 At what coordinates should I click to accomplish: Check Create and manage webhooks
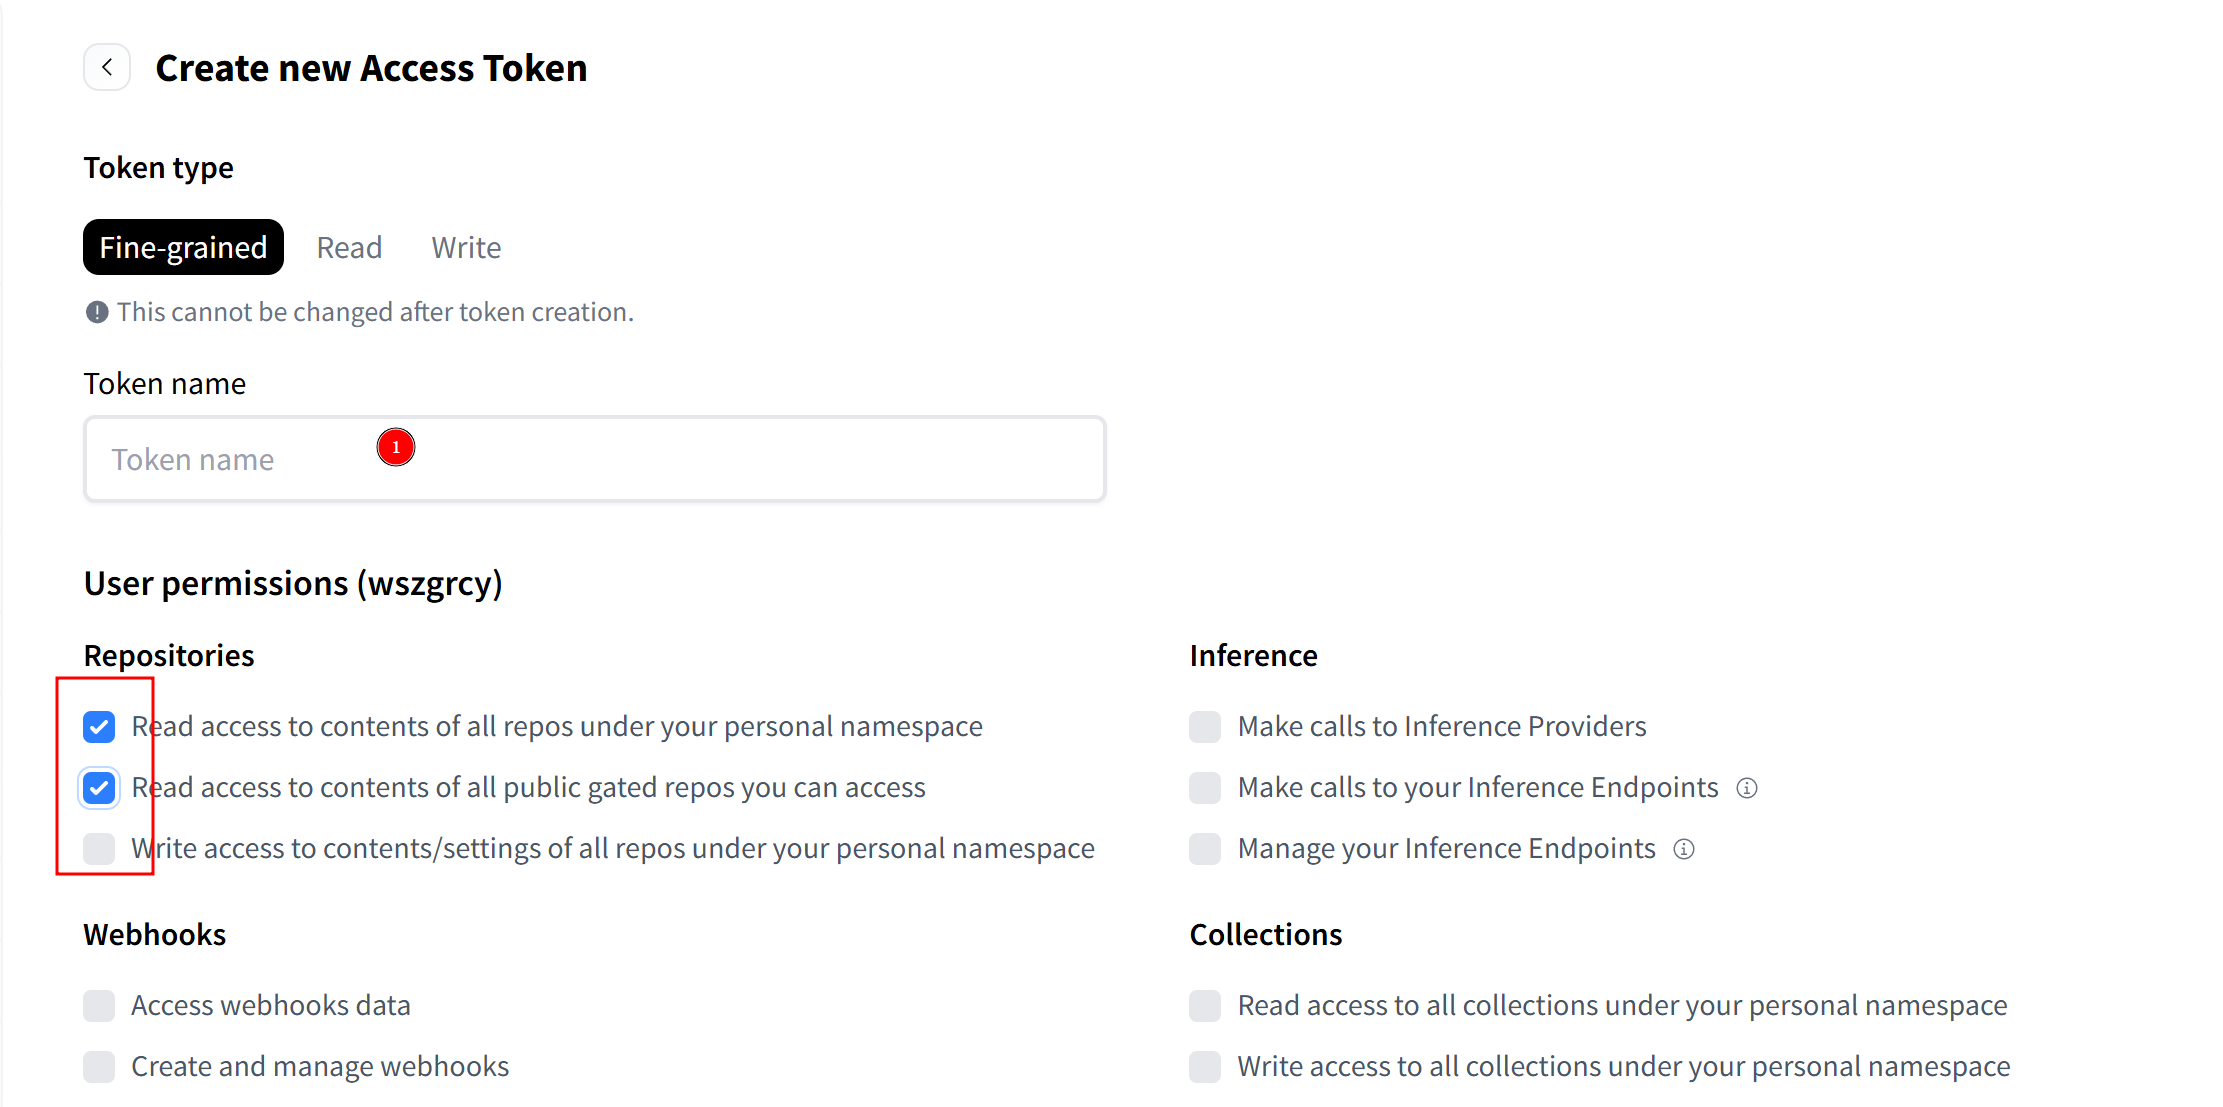pyautogui.click(x=99, y=1067)
